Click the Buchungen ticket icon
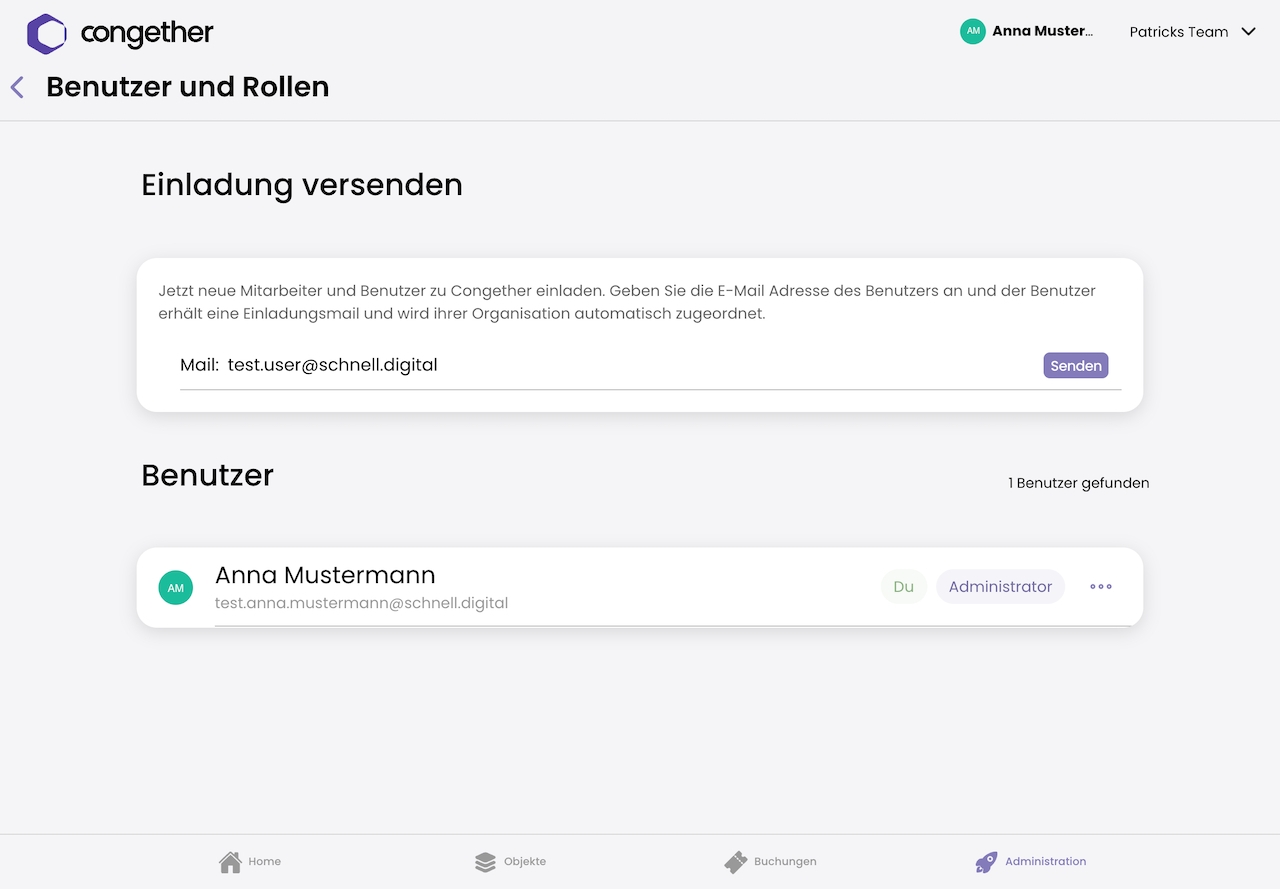 pyautogui.click(x=736, y=862)
